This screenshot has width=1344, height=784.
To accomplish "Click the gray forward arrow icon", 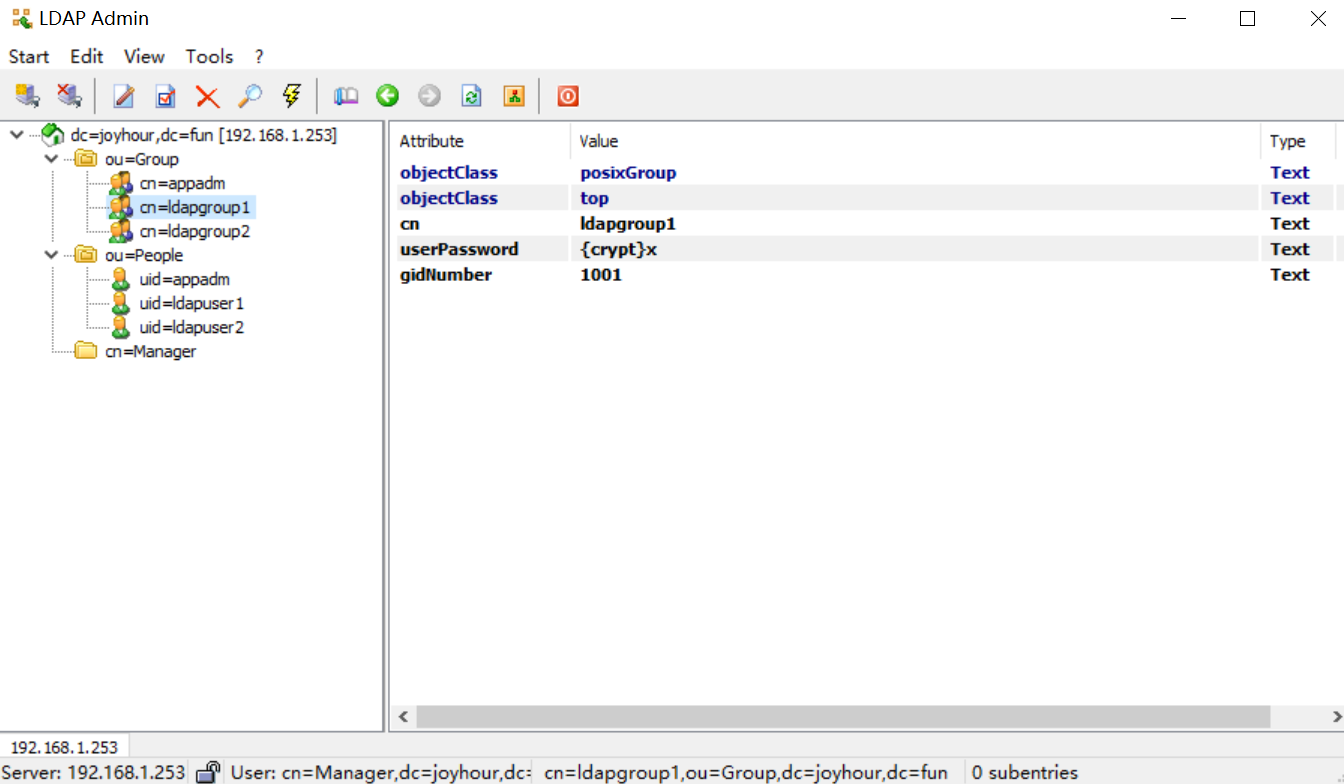I will pos(429,96).
